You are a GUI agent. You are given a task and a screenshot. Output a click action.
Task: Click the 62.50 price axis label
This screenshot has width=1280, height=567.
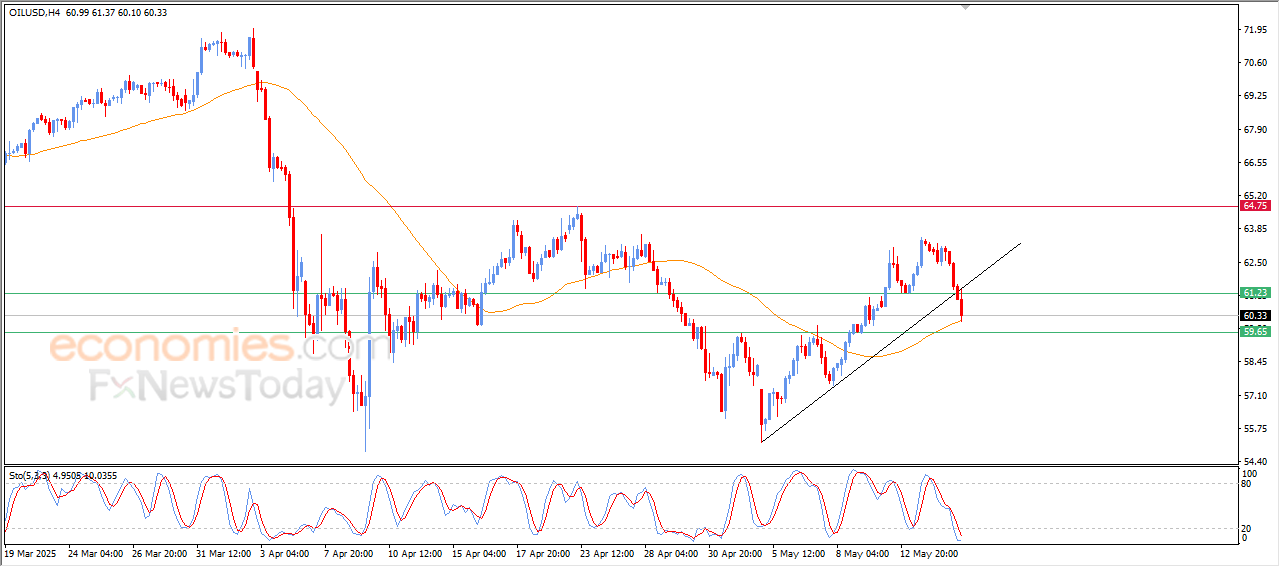point(1255,262)
